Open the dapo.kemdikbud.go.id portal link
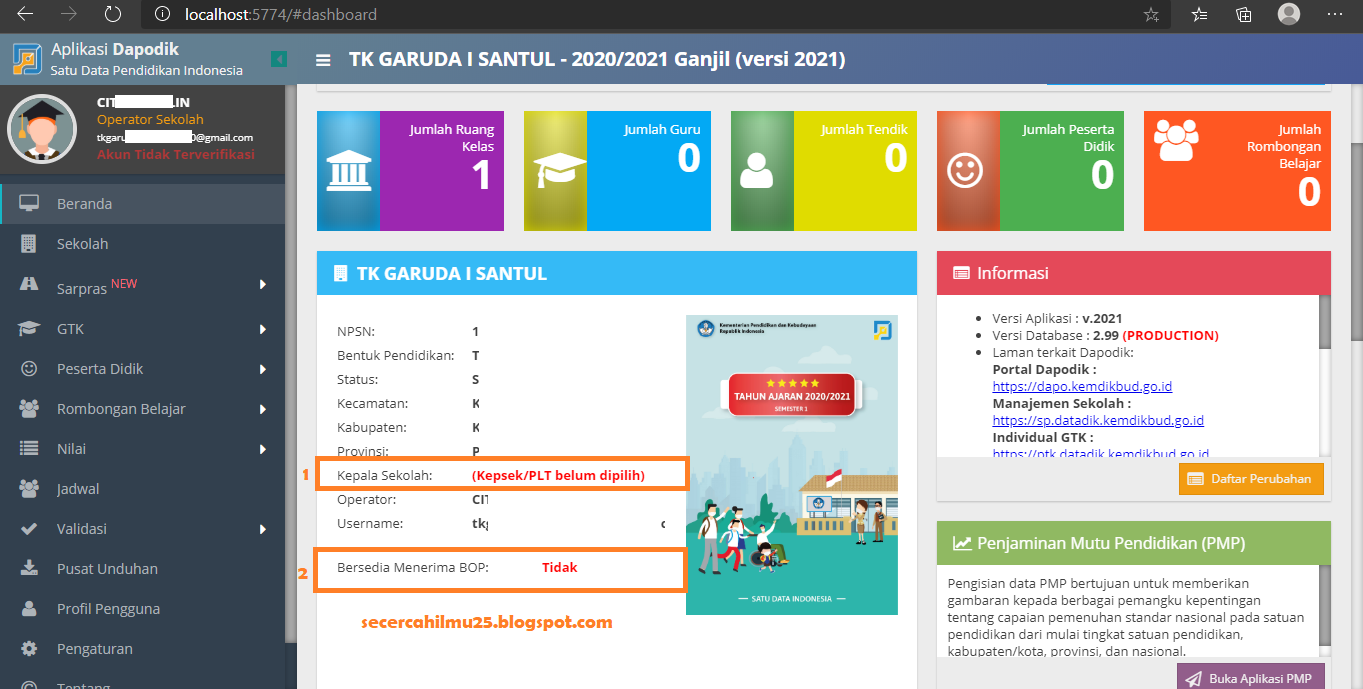The image size is (1363, 689). point(1082,386)
